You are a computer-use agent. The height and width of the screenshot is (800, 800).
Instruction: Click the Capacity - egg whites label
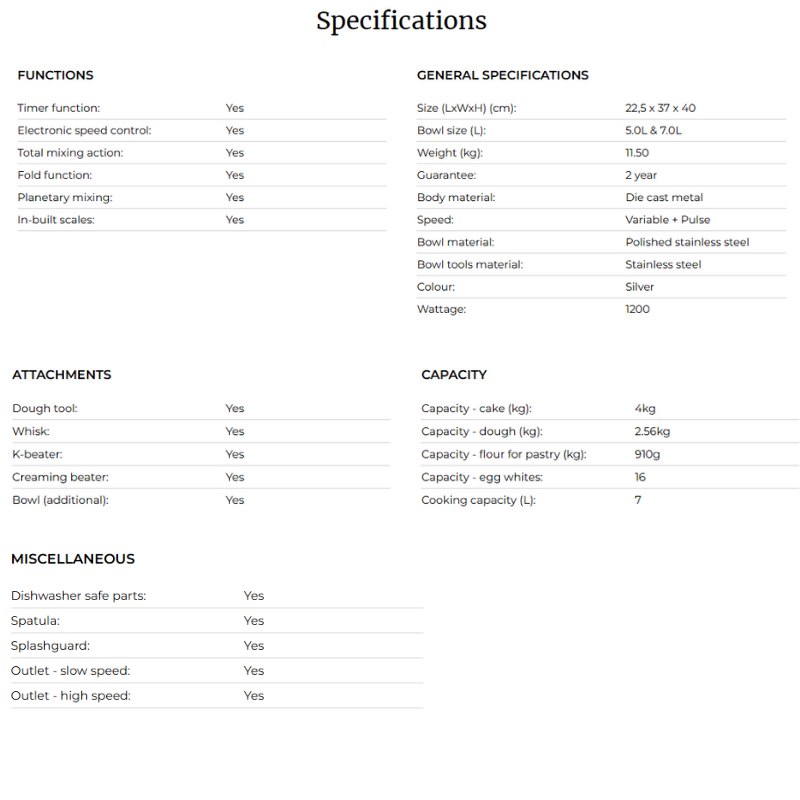482,477
